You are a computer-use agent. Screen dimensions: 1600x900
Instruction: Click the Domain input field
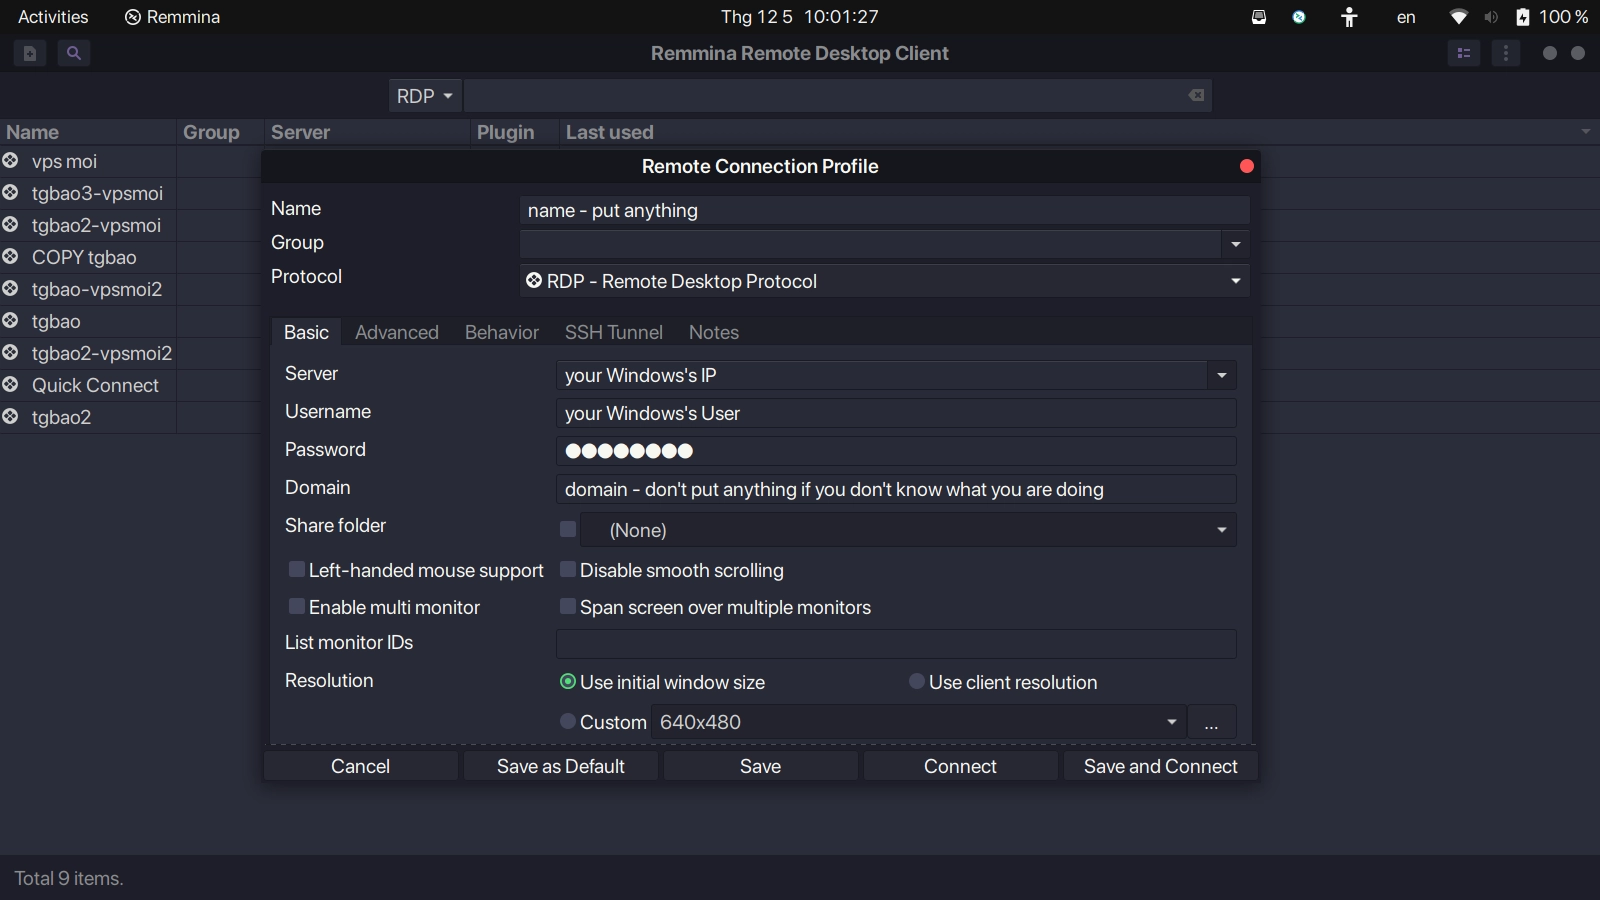pos(896,489)
